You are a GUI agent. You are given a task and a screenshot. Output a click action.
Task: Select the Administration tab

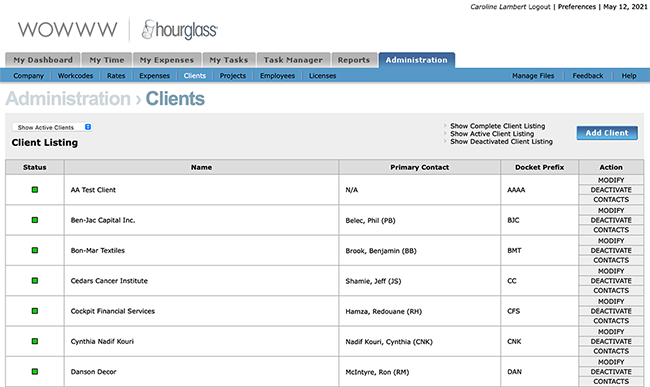pyautogui.click(x=417, y=60)
